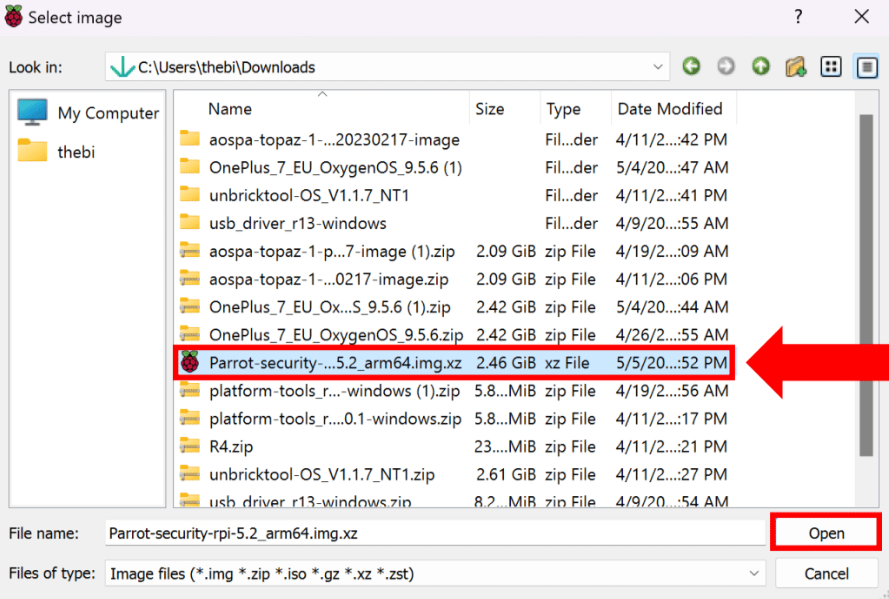889x599 pixels.
Task: Select platform-tools_r...-windows (1).zip name
Action: tap(334, 390)
